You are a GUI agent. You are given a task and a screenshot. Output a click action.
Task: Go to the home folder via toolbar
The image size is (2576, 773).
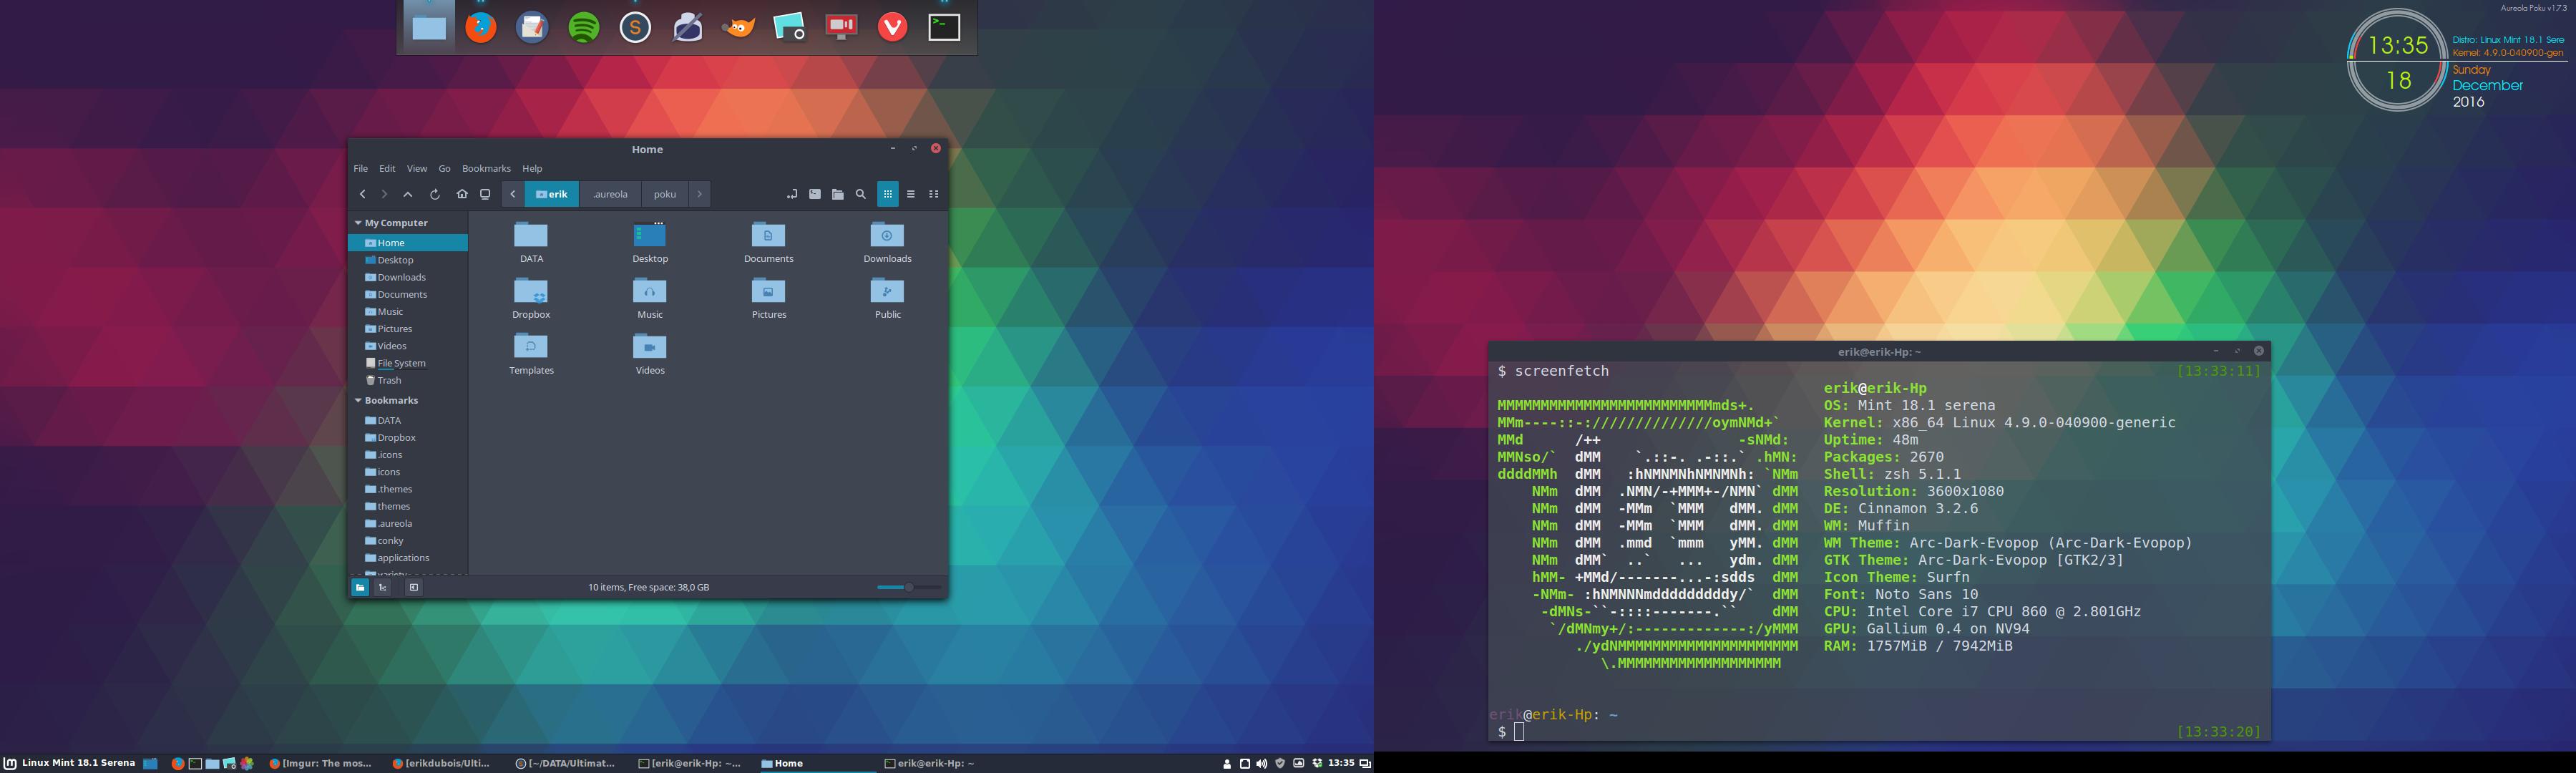(462, 194)
